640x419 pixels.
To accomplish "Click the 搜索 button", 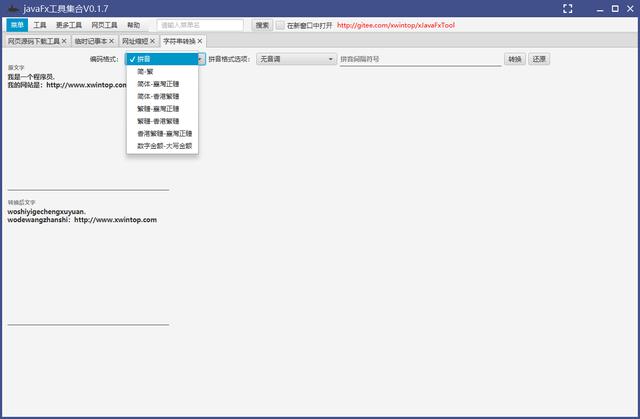I will [262, 25].
